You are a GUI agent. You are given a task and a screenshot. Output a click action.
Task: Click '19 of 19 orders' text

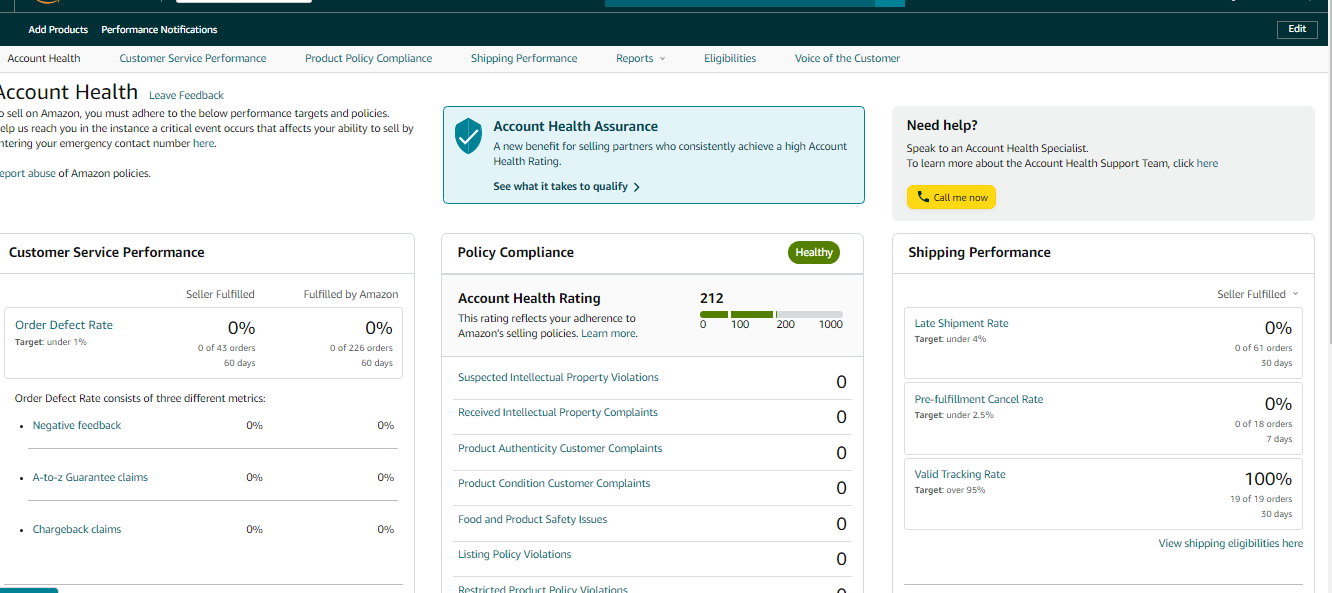pos(1261,499)
